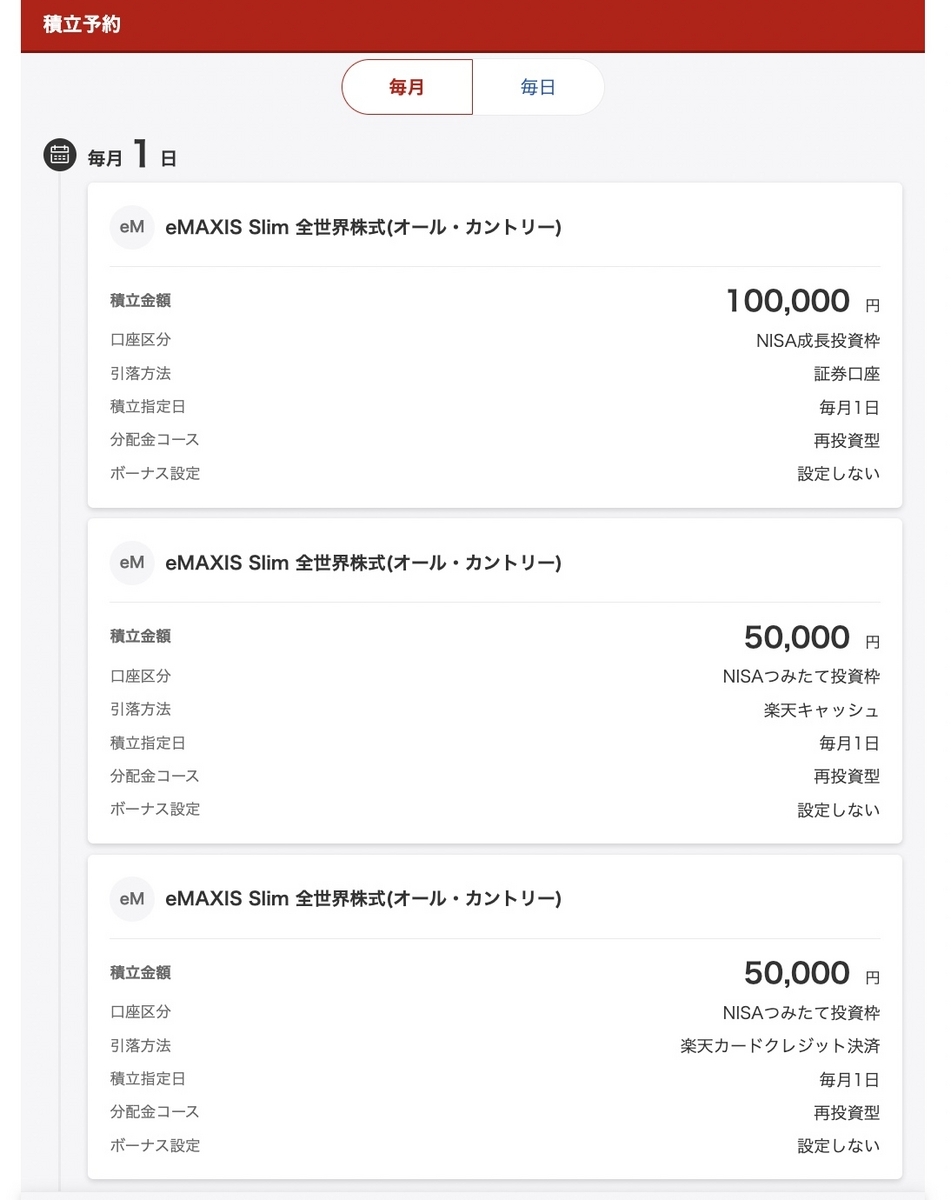Click the eM fund icon in first card
The width and height of the screenshot is (951, 1200).
(x=132, y=227)
